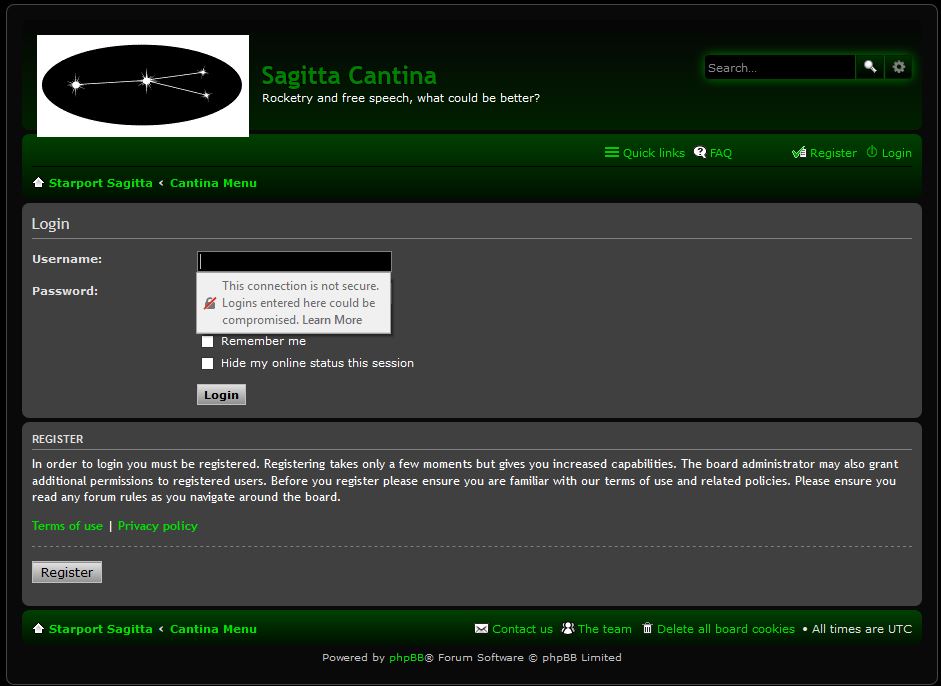Click the FAQ question mark icon
Viewport: 941px width, 686px height.
(700, 153)
